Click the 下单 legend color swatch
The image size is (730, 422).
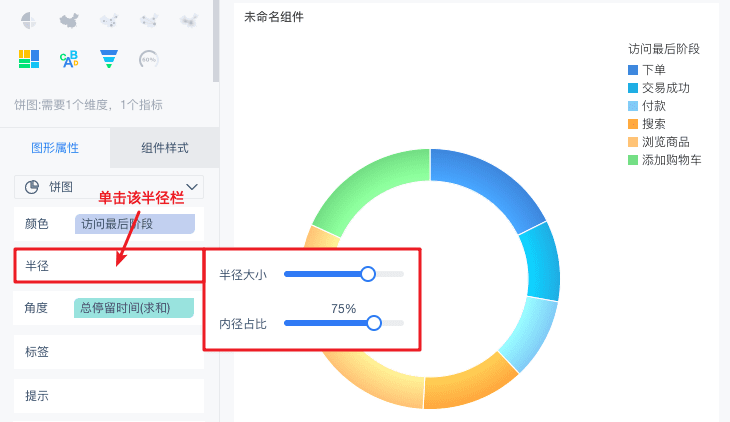coord(633,70)
